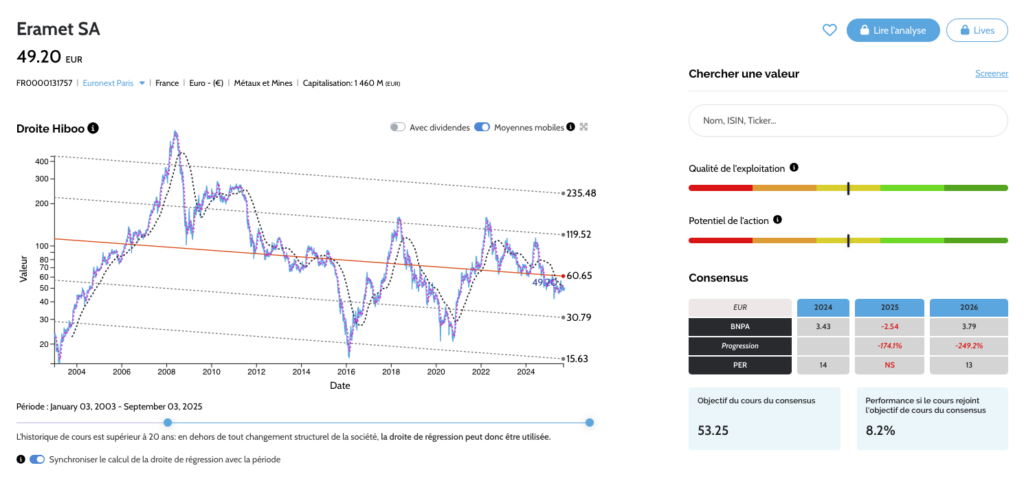Open the Euronext Paris market dropdown
This screenshot has width=1024, height=483.
pyautogui.click(x=114, y=83)
